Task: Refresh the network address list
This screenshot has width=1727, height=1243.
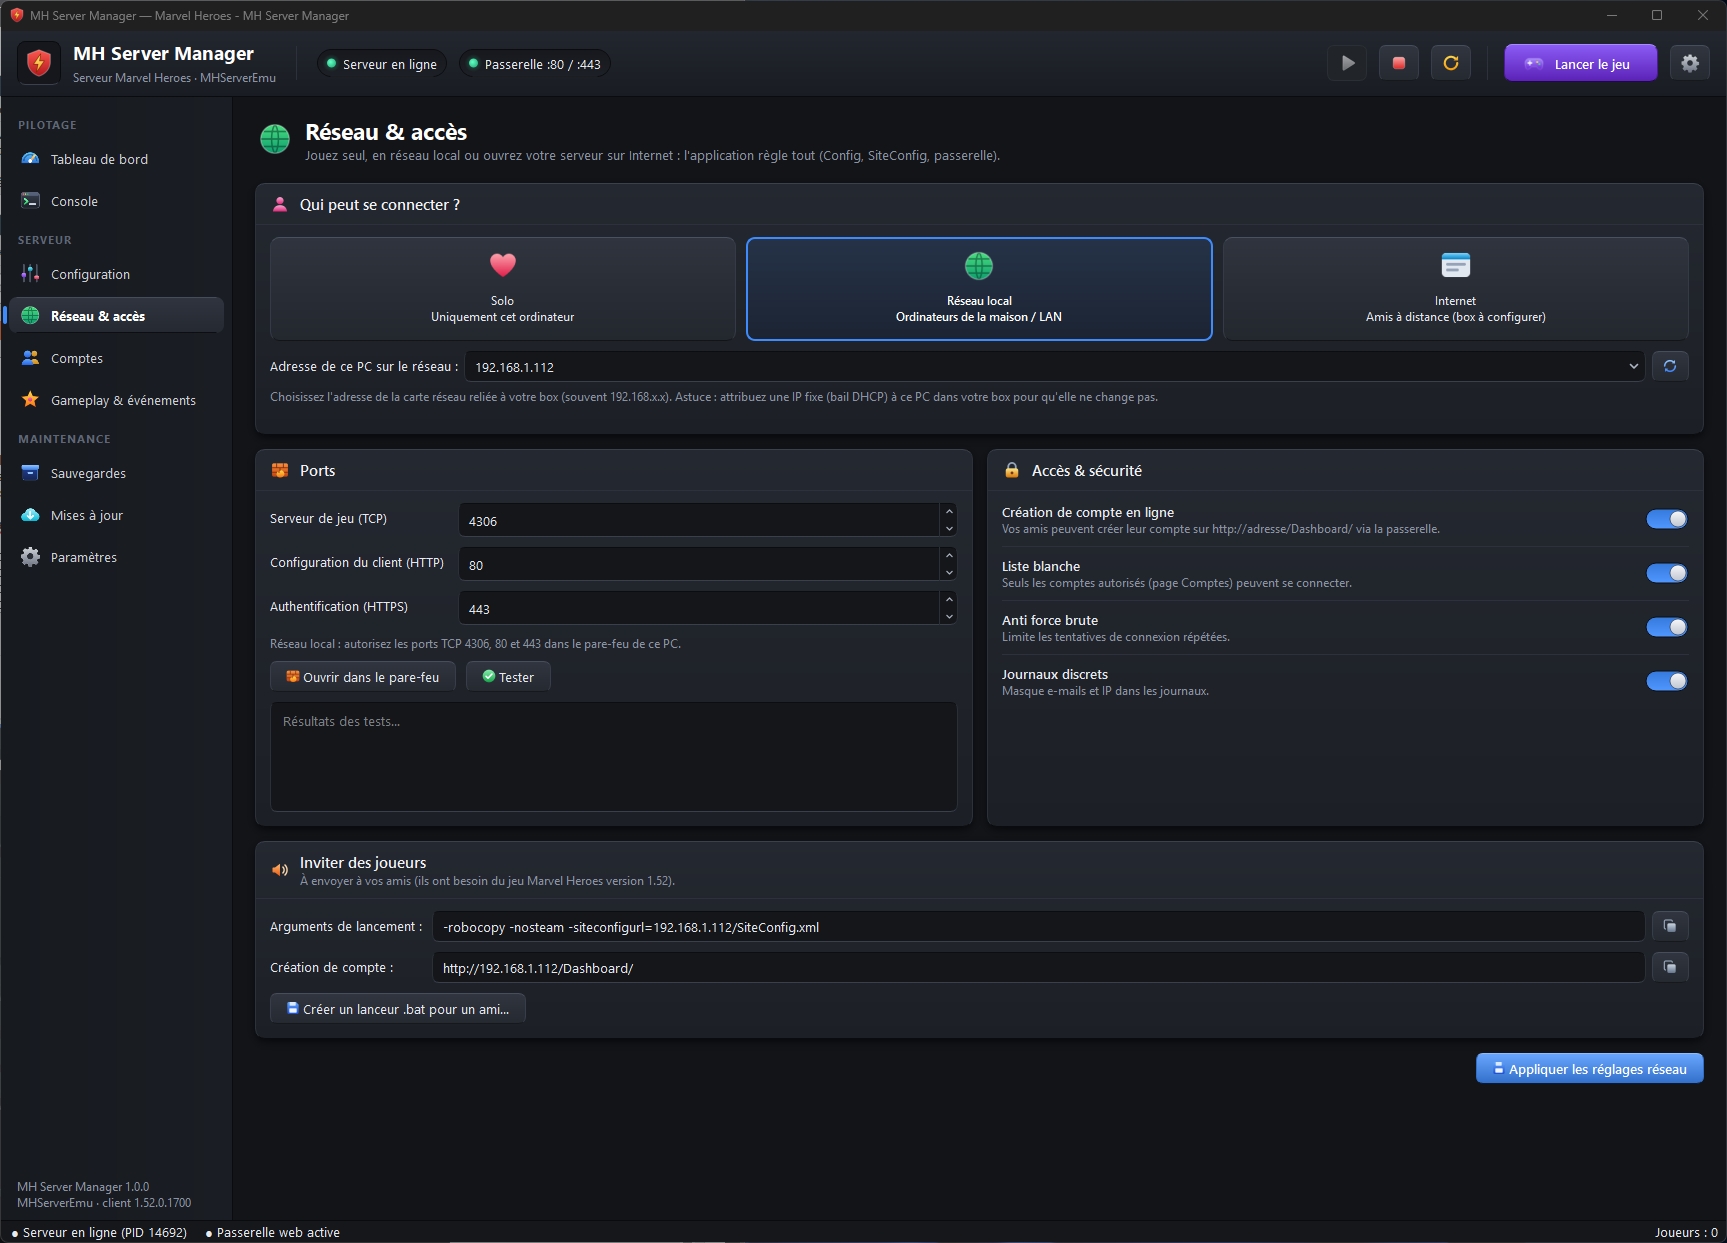Action: (1670, 366)
